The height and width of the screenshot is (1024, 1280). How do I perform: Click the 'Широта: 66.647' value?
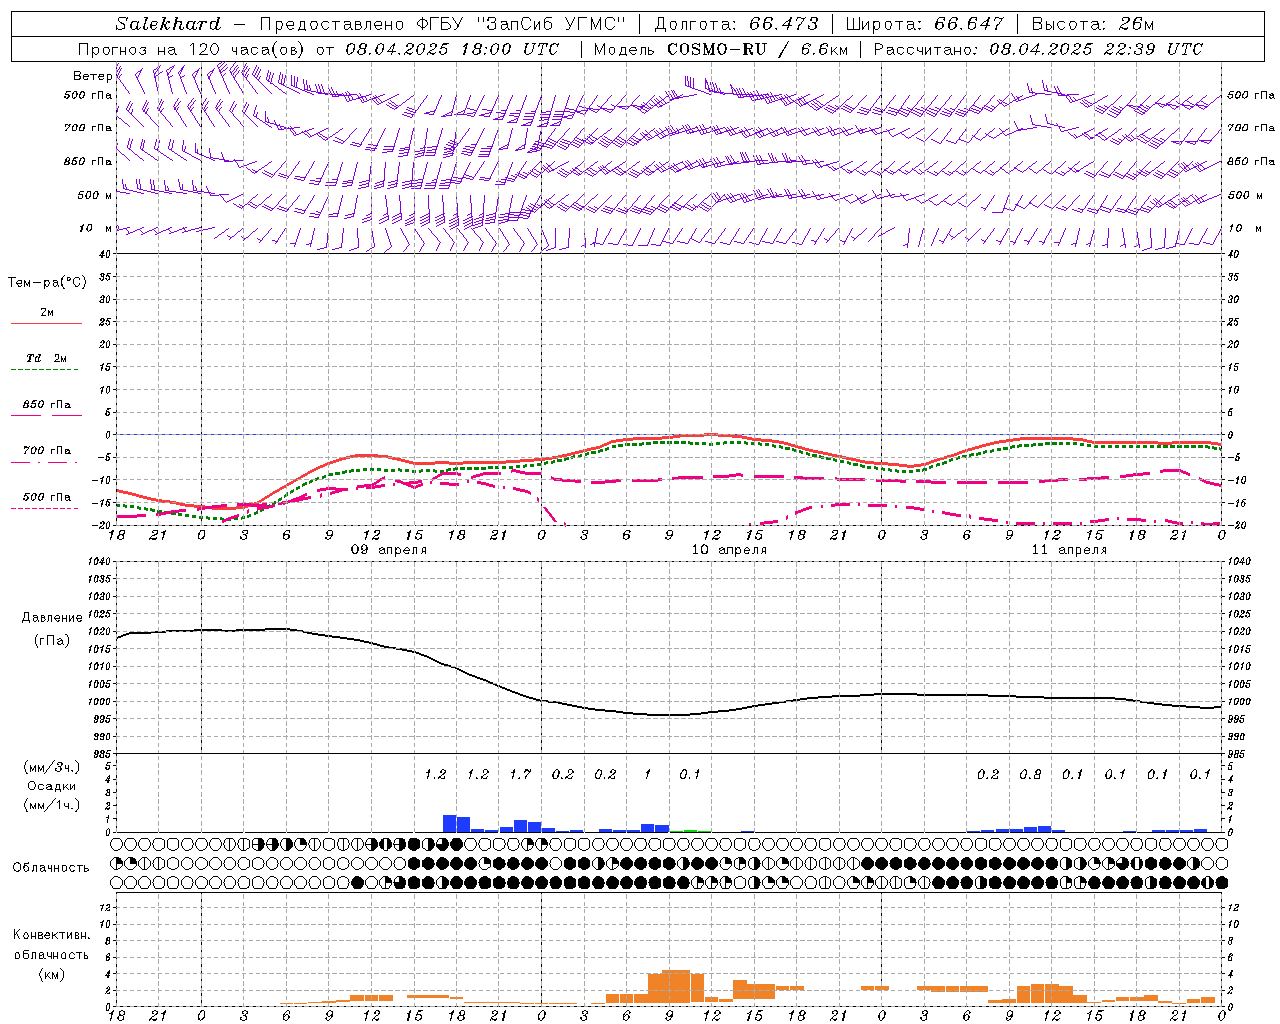pyautogui.click(x=924, y=24)
